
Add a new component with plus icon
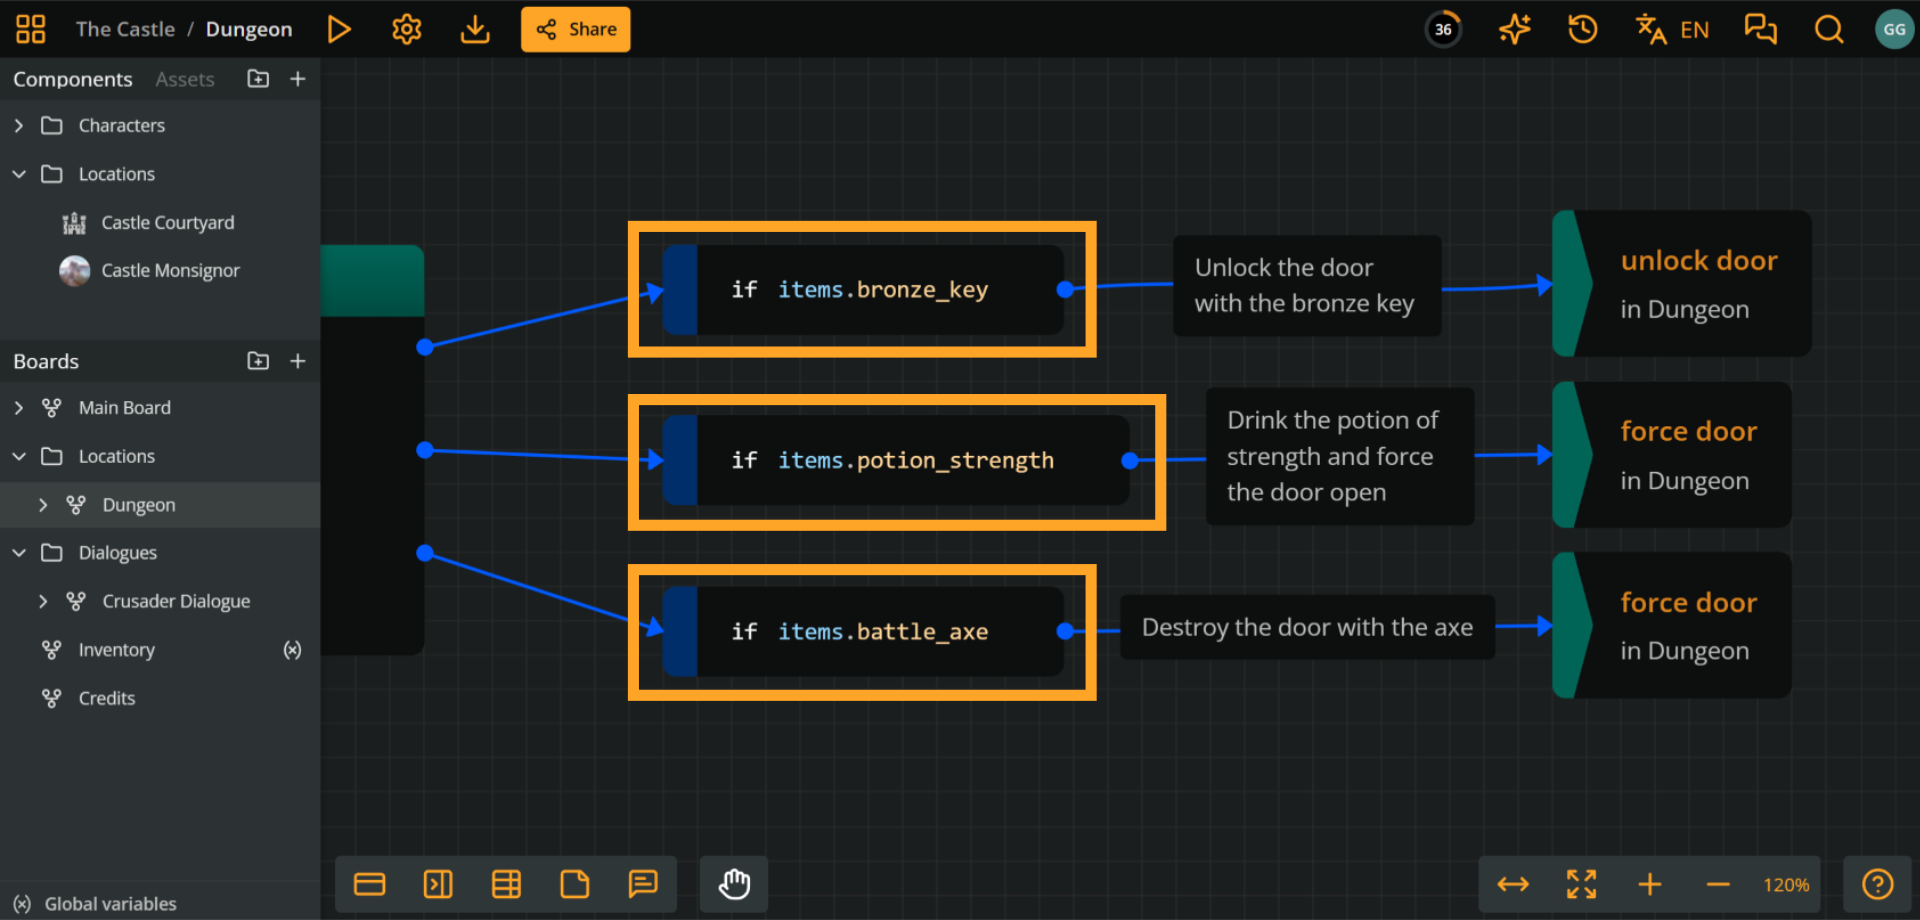pyautogui.click(x=298, y=79)
